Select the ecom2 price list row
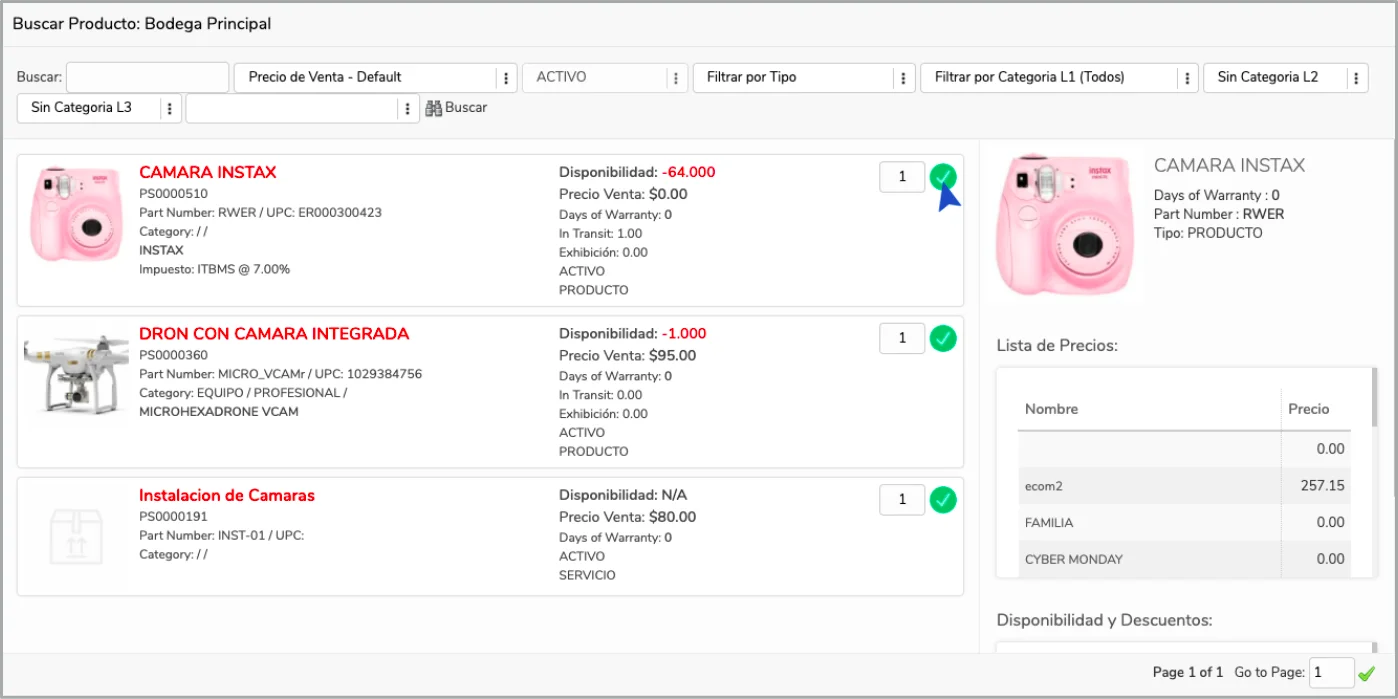This screenshot has width=1398, height=699. pyautogui.click(x=1184, y=485)
